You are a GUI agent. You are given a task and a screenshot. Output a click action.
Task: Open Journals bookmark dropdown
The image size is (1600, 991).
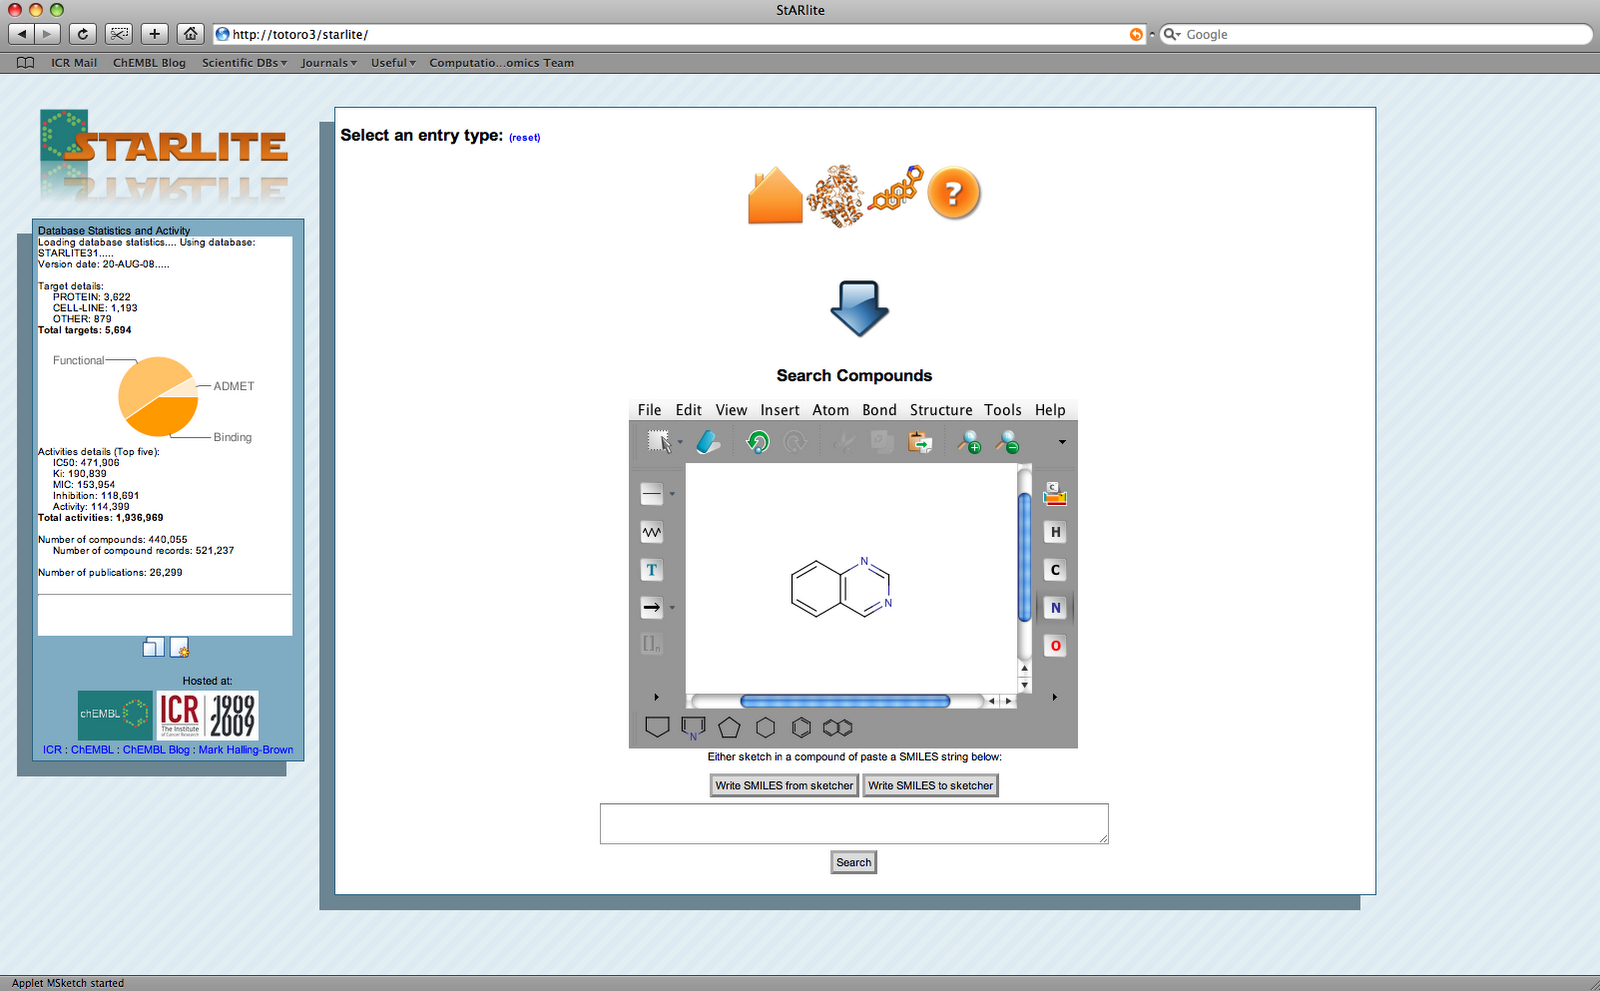point(328,62)
